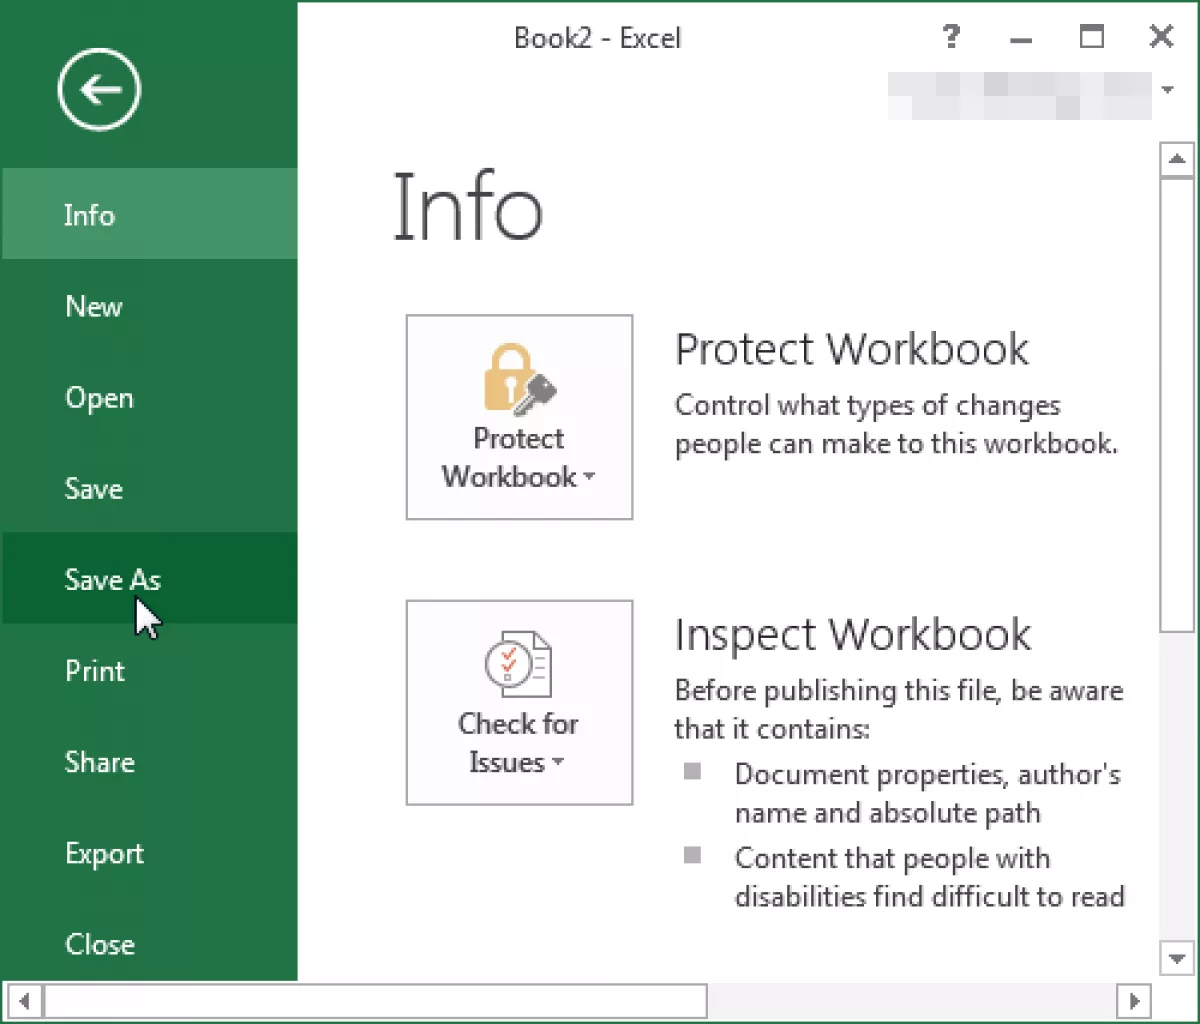The height and width of the screenshot is (1024, 1200).
Task: Click the vertical scrollbar down arrow
Action: point(1176,957)
